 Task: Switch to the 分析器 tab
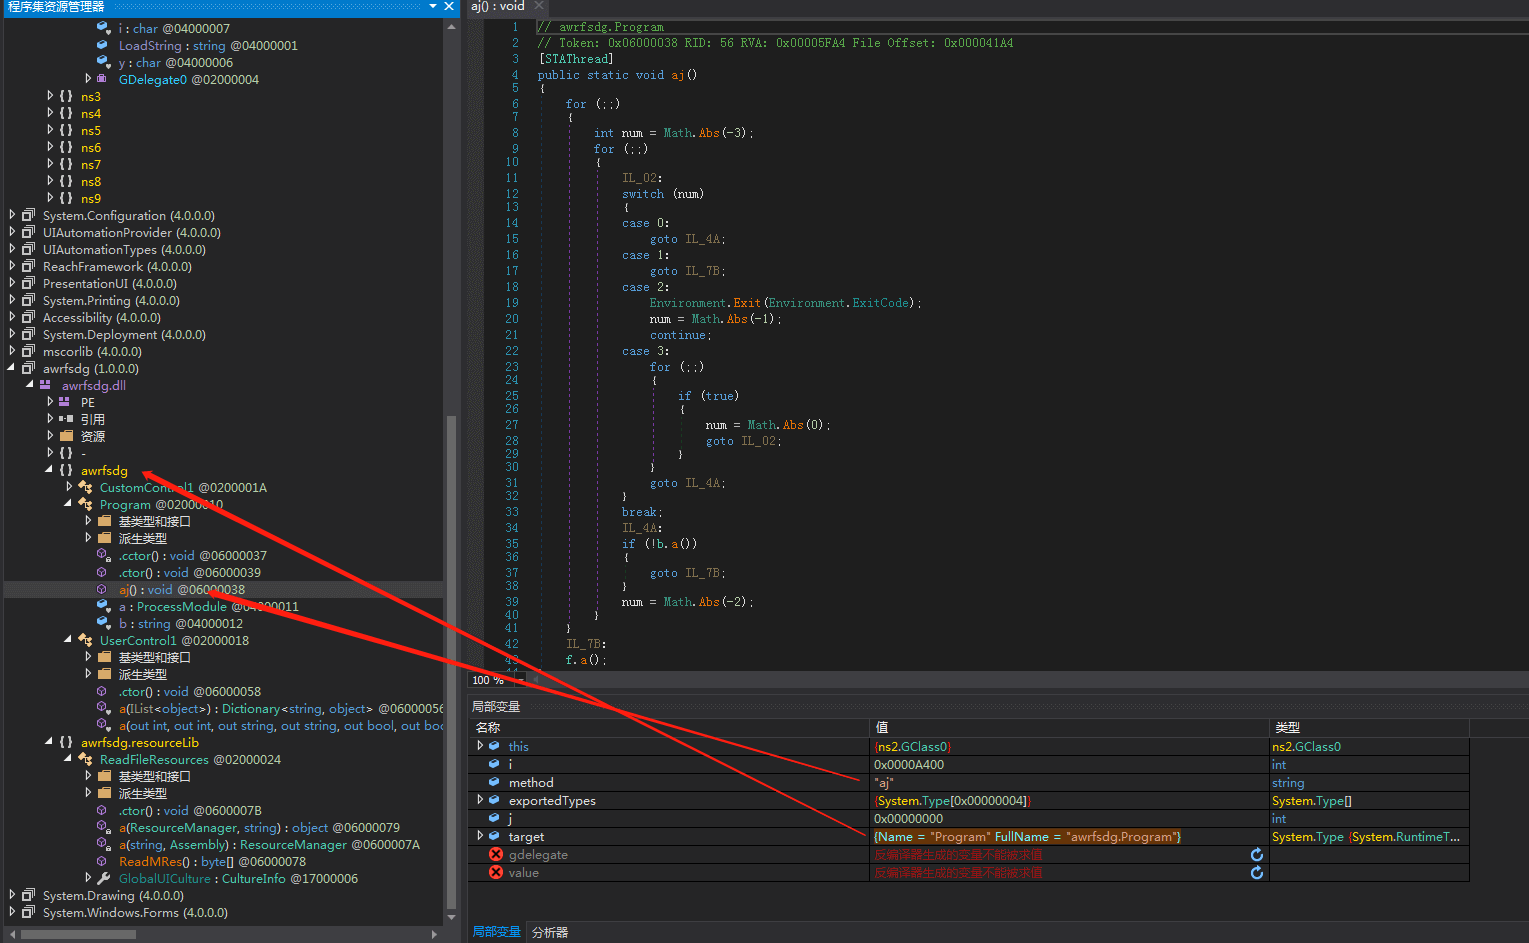pyautogui.click(x=550, y=931)
